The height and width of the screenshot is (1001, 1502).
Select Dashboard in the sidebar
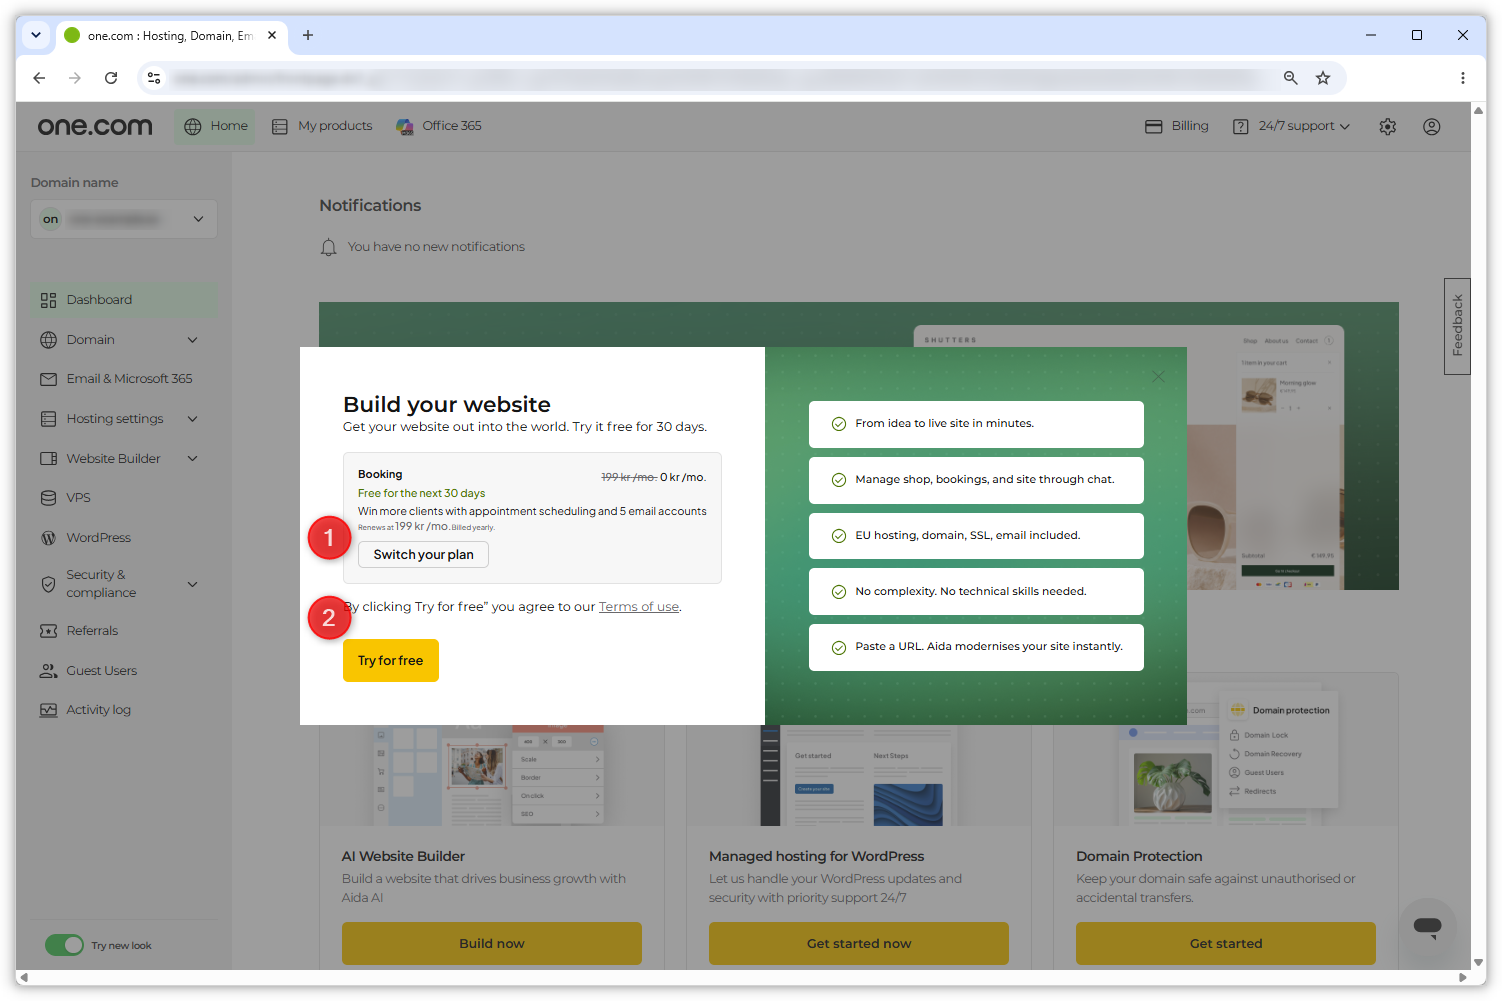(x=124, y=300)
